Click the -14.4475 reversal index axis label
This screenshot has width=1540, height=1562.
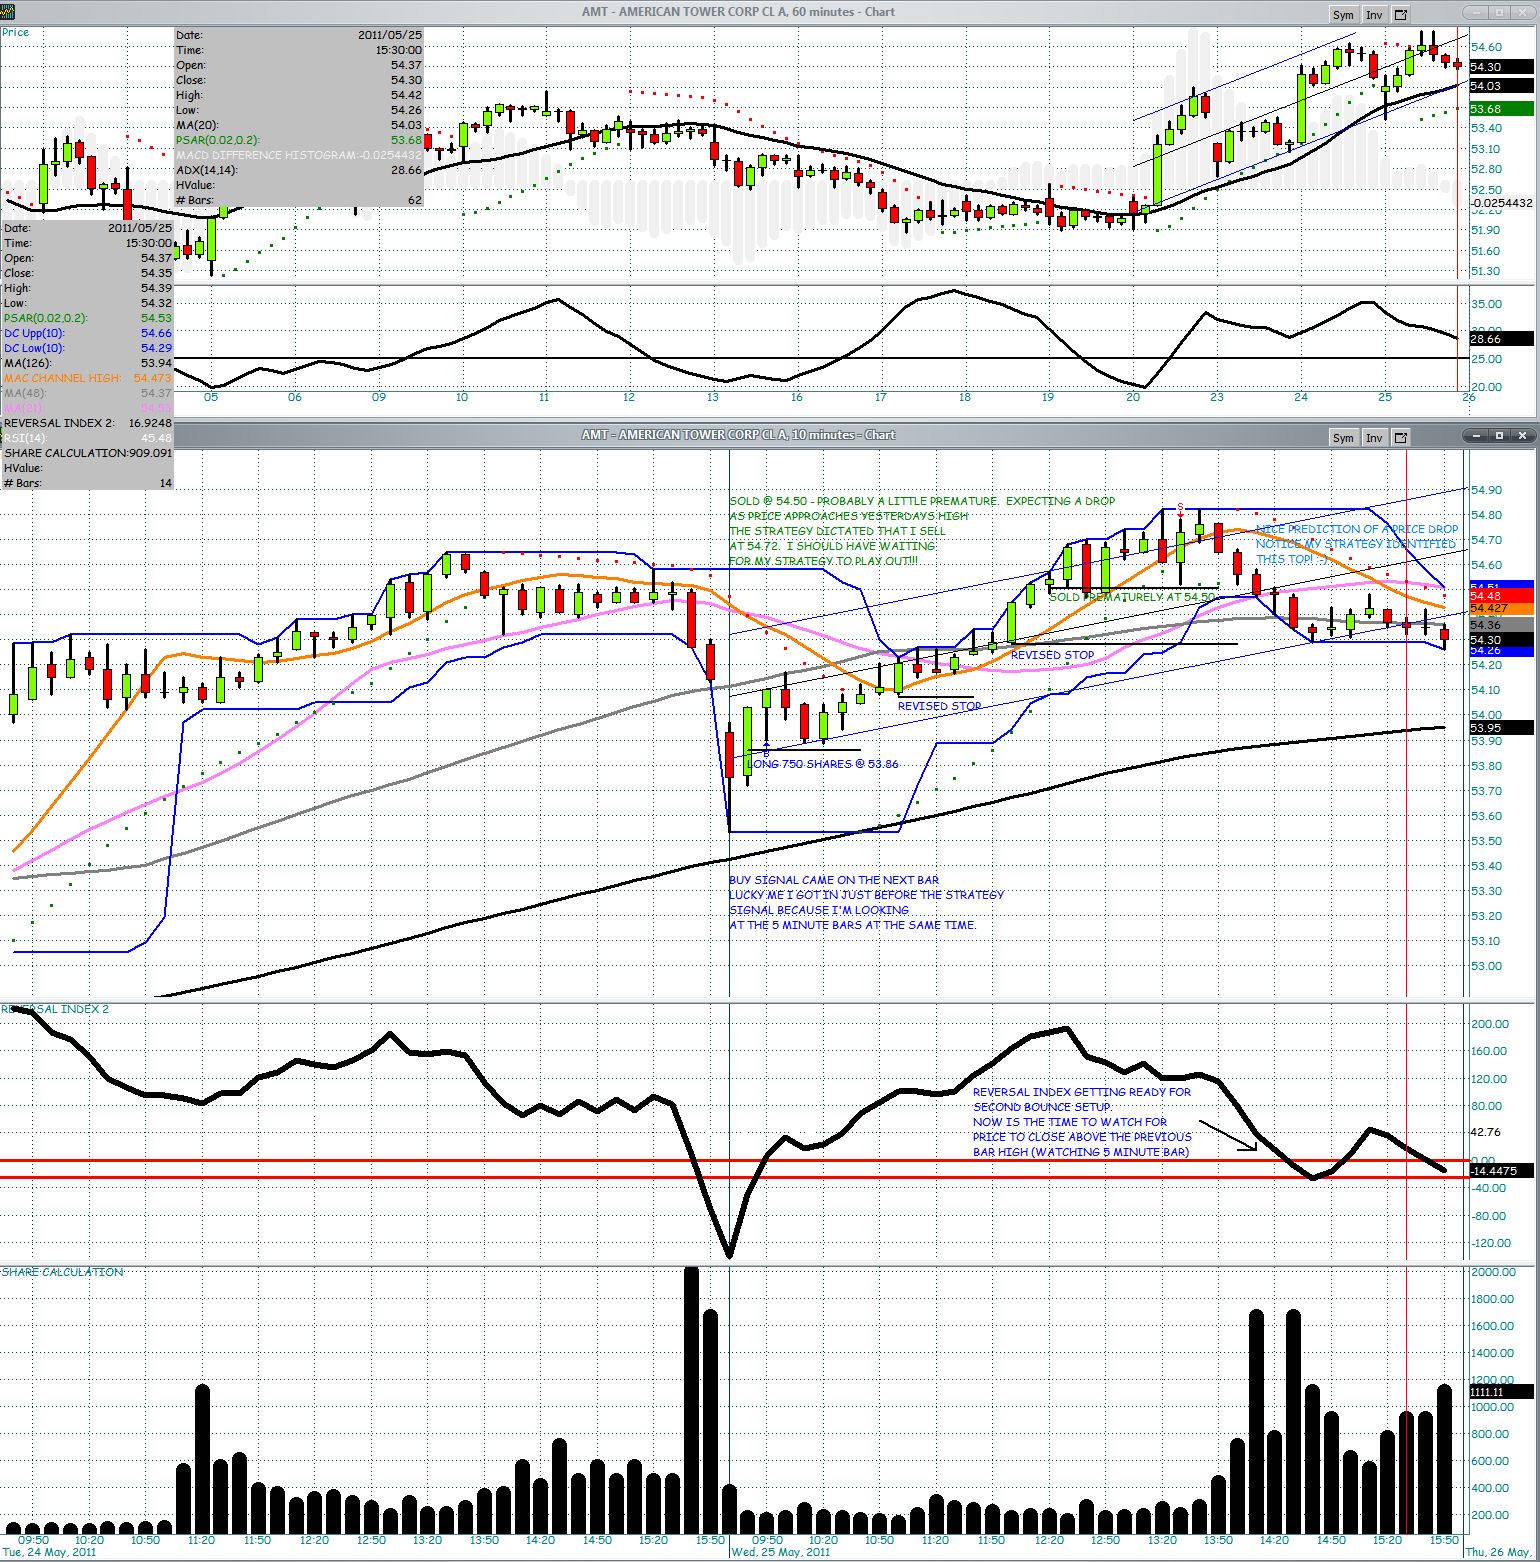[x=1501, y=1171]
